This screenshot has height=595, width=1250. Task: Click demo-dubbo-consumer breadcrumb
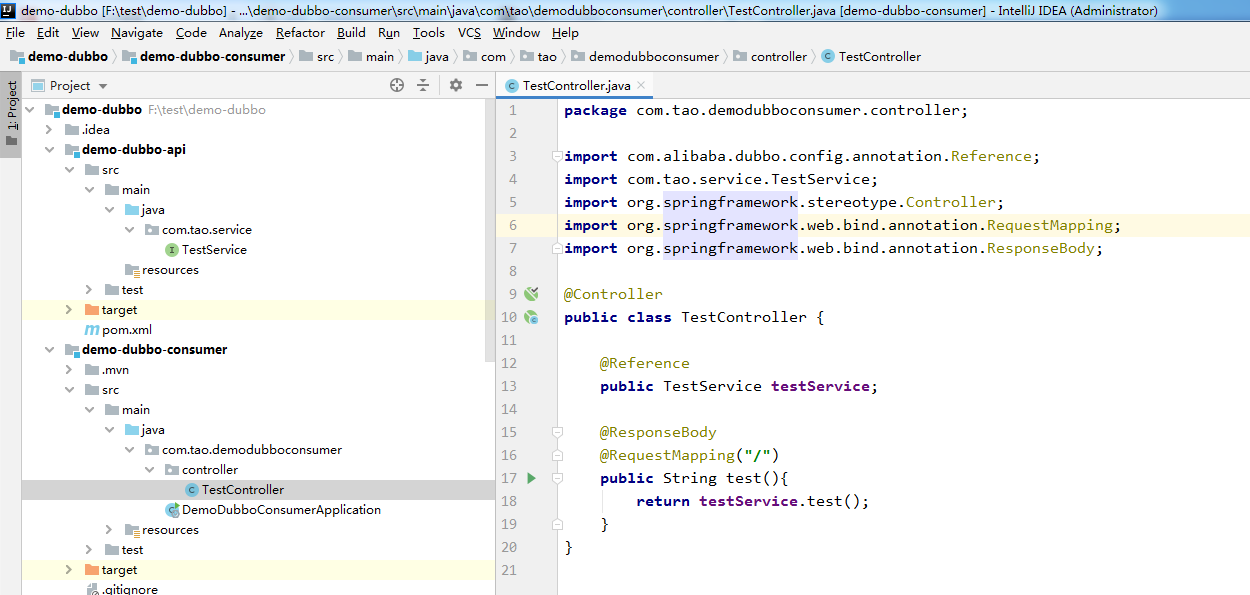point(204,57)
